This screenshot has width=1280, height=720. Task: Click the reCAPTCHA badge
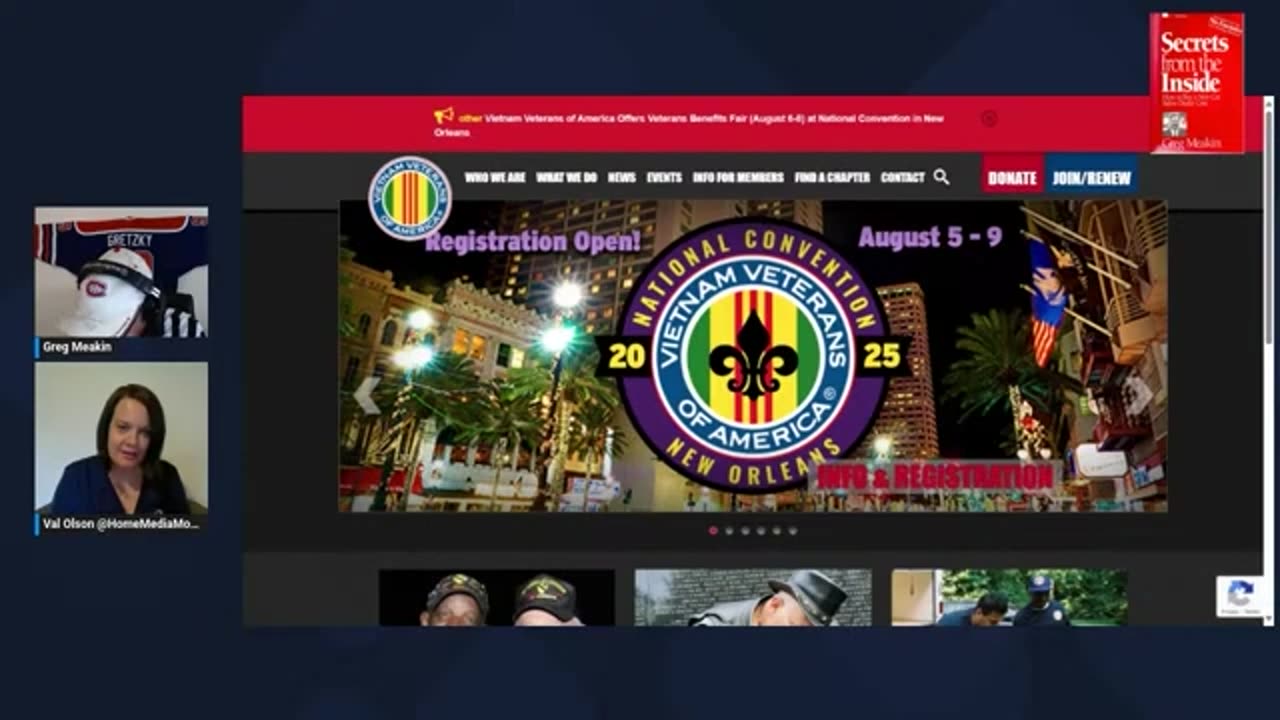[1240, 596]
